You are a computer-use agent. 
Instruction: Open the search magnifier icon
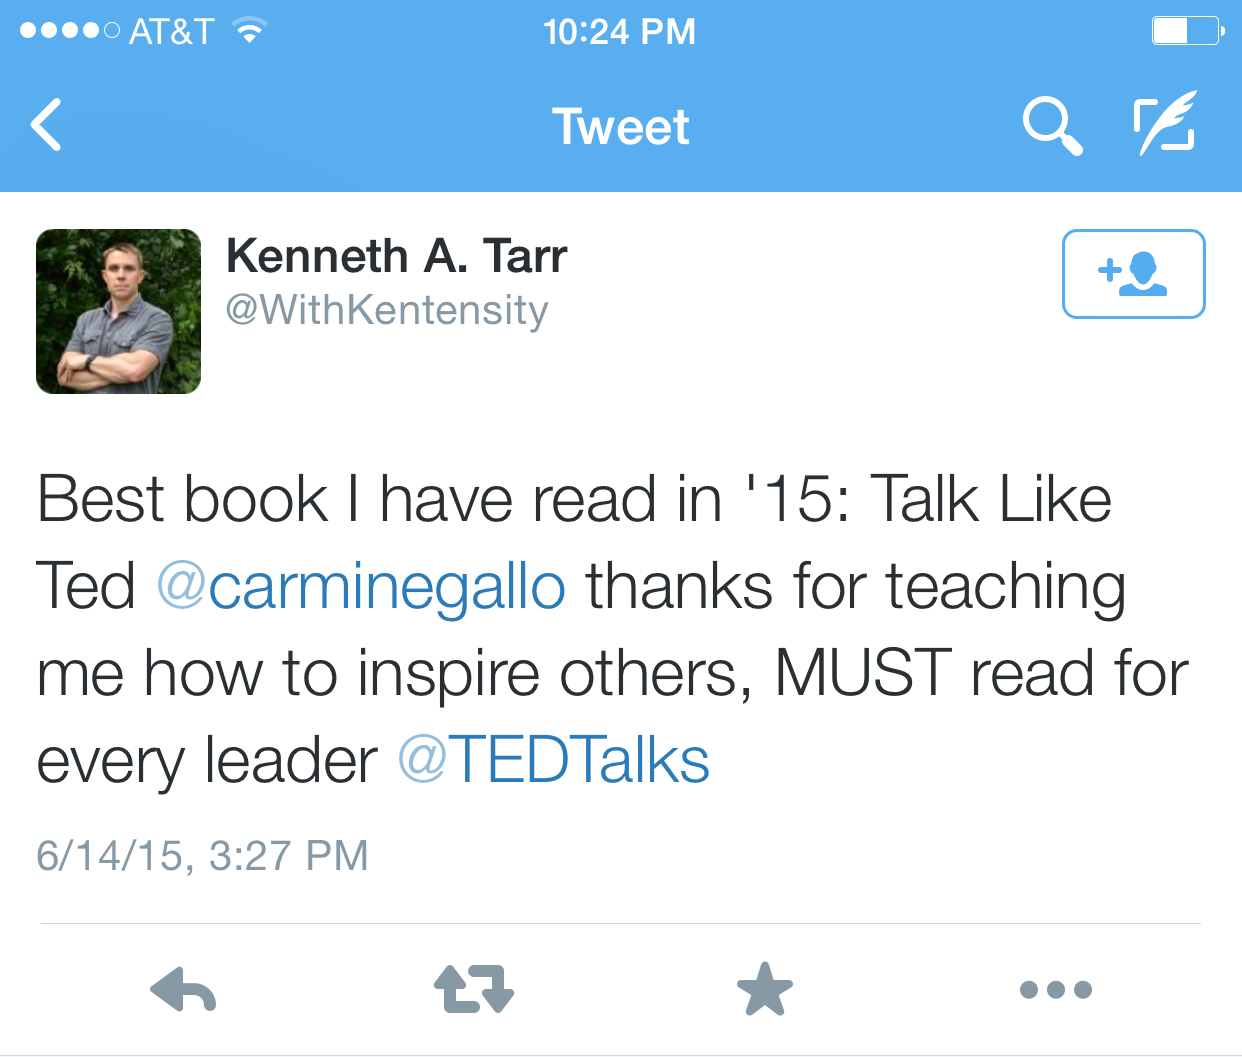(x=1053, y=126)
